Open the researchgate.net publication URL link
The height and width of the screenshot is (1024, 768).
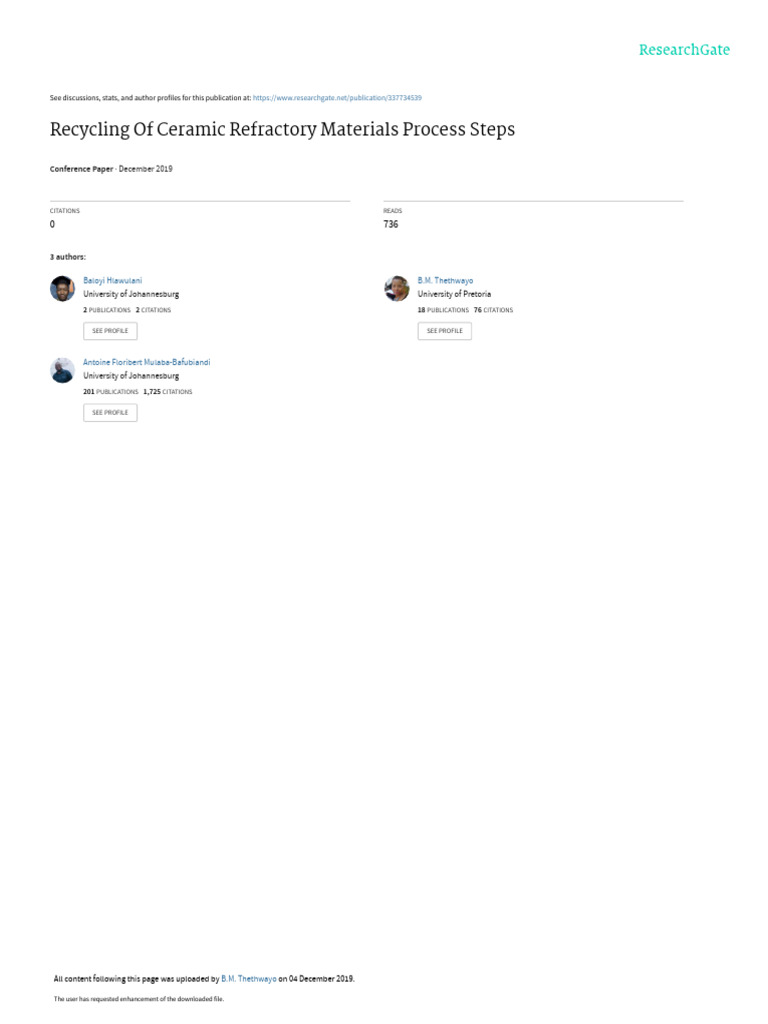(337, 98)
